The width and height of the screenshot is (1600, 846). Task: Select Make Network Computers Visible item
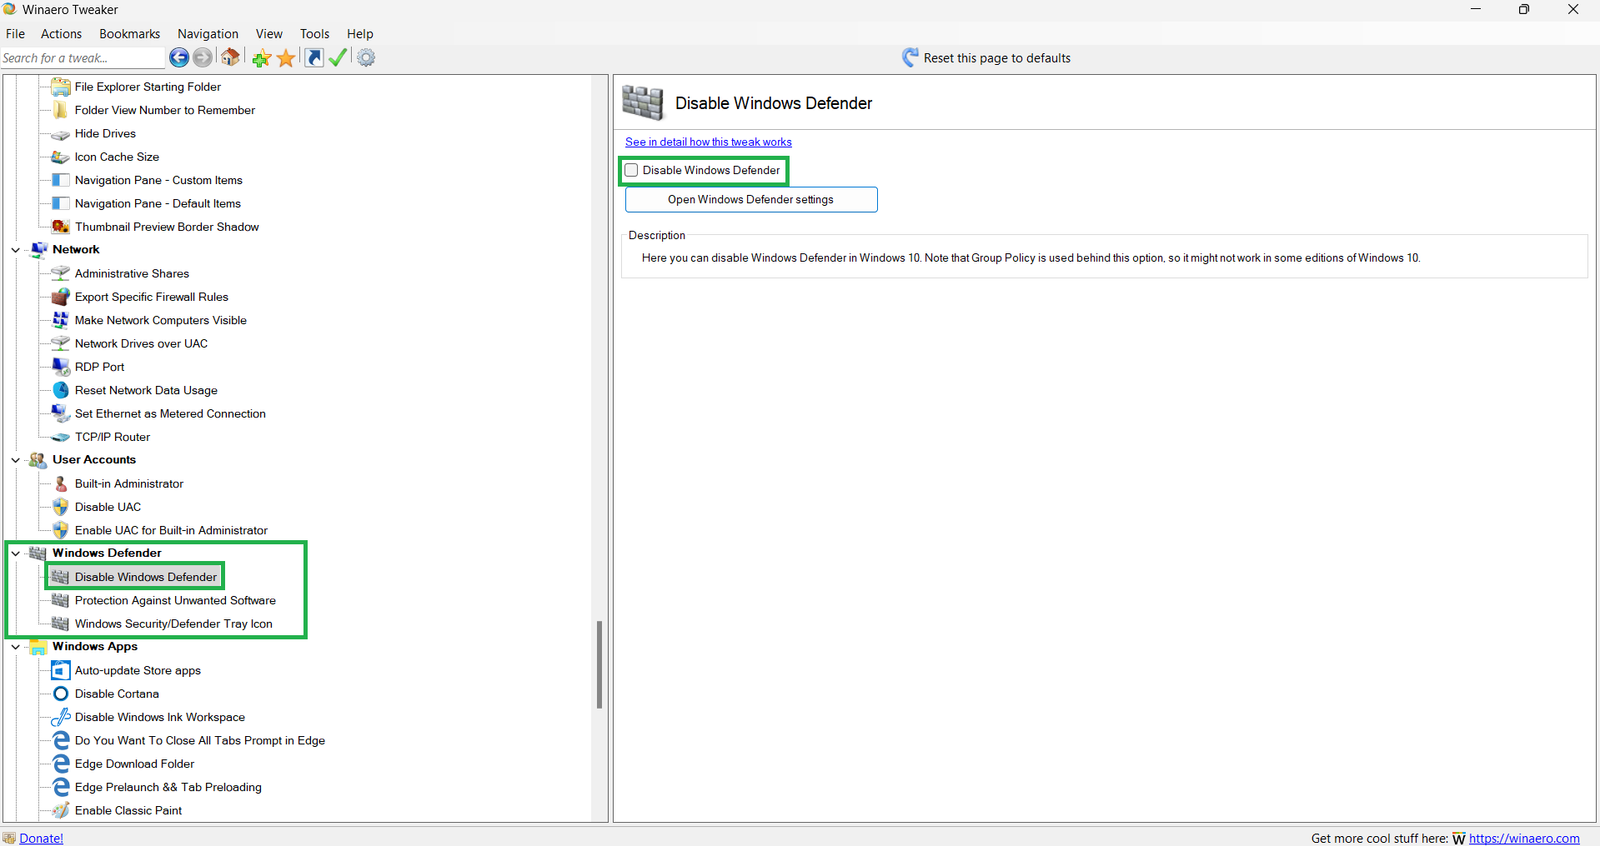coord(160,320)
